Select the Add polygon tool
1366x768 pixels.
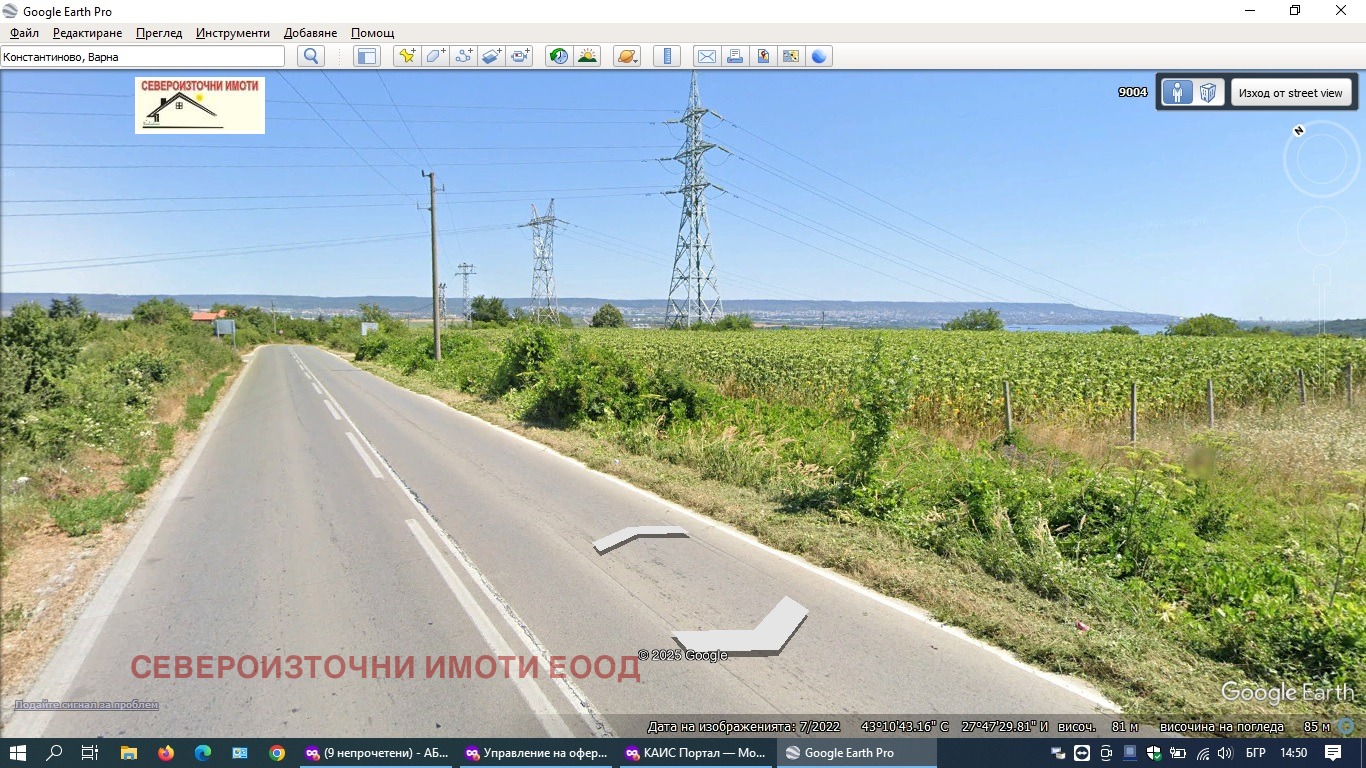click(434, 56)
